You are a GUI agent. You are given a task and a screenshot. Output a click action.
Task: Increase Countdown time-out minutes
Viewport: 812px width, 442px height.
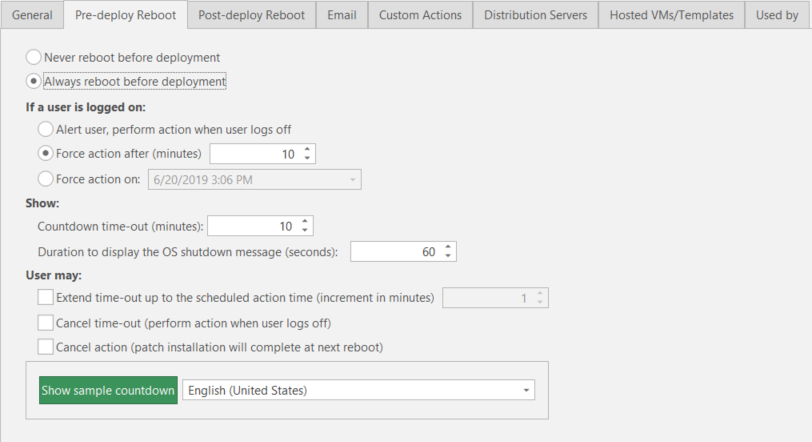305,222
